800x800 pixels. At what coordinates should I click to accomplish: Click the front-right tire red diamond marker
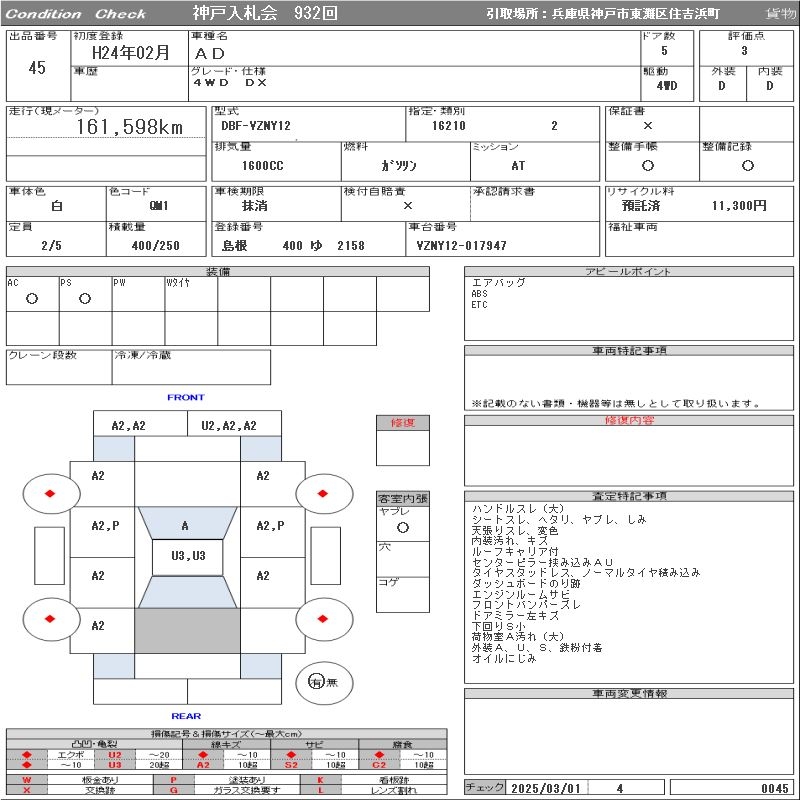click(322, 493)
